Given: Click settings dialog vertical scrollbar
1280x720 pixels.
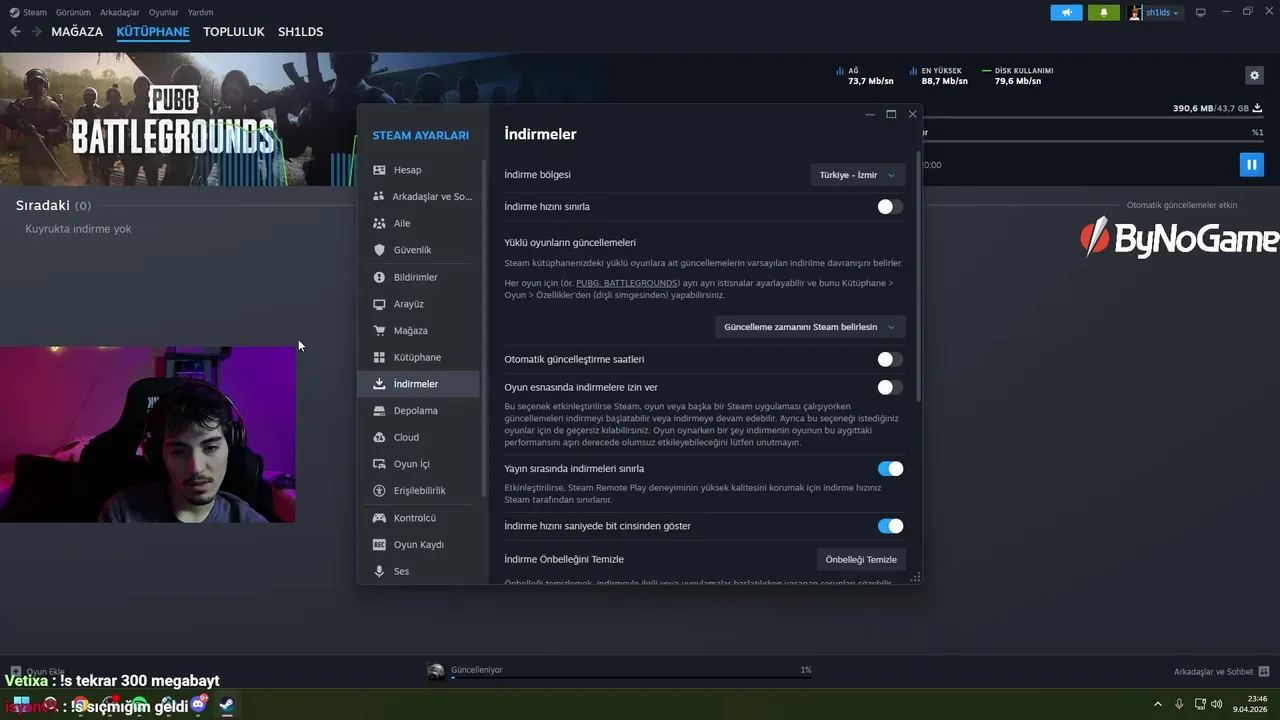Looking at the screenshot, I should [x=918, y=277].
